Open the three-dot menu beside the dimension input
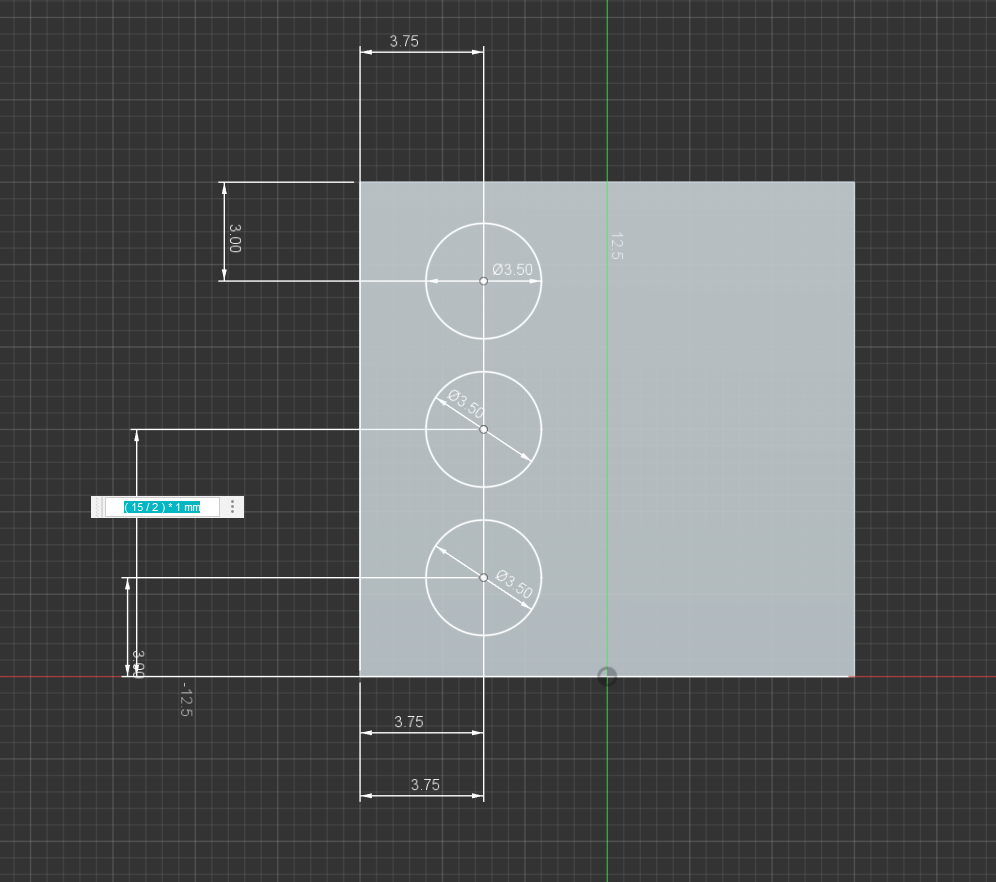Viewport: 996px width, 882px height. pyautogui.click(x=232, y=507)
